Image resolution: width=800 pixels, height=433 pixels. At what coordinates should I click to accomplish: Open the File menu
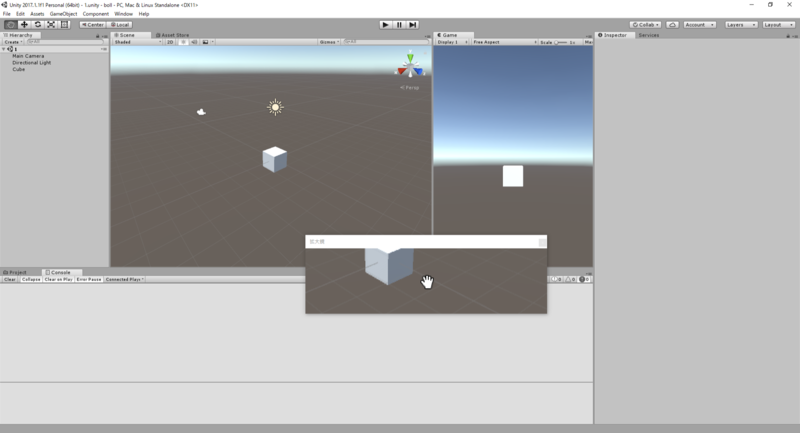point(7,14)
